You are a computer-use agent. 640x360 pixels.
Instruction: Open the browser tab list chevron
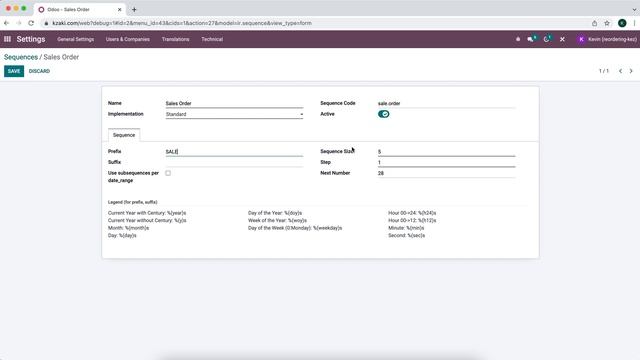pos(634,9)
